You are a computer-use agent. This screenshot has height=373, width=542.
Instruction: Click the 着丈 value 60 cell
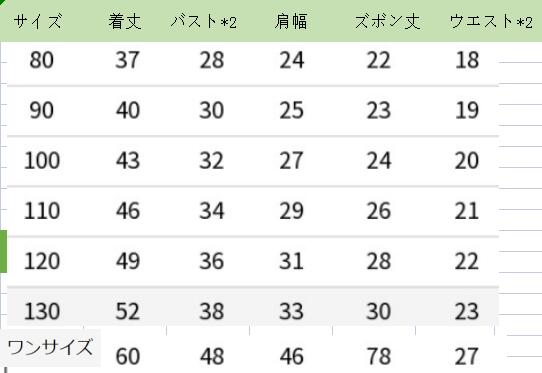click(x=128, y=356)
